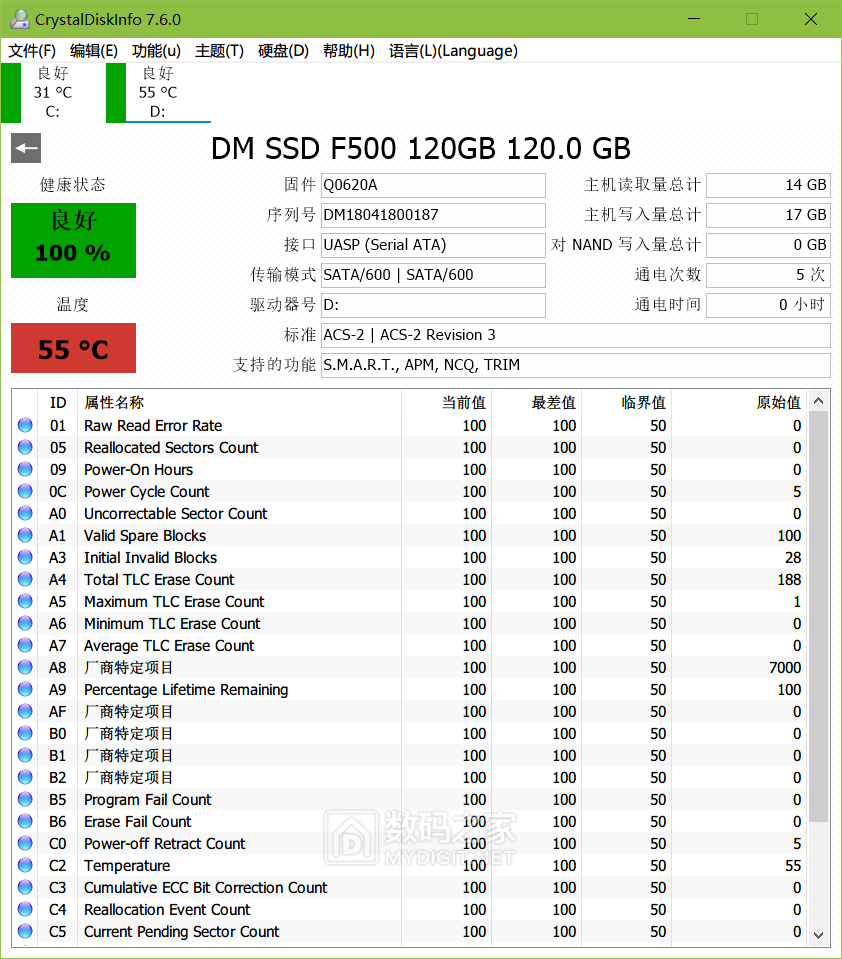
Task: Click NAND writes total value 0 GB
Action: [x=768, y=245]
